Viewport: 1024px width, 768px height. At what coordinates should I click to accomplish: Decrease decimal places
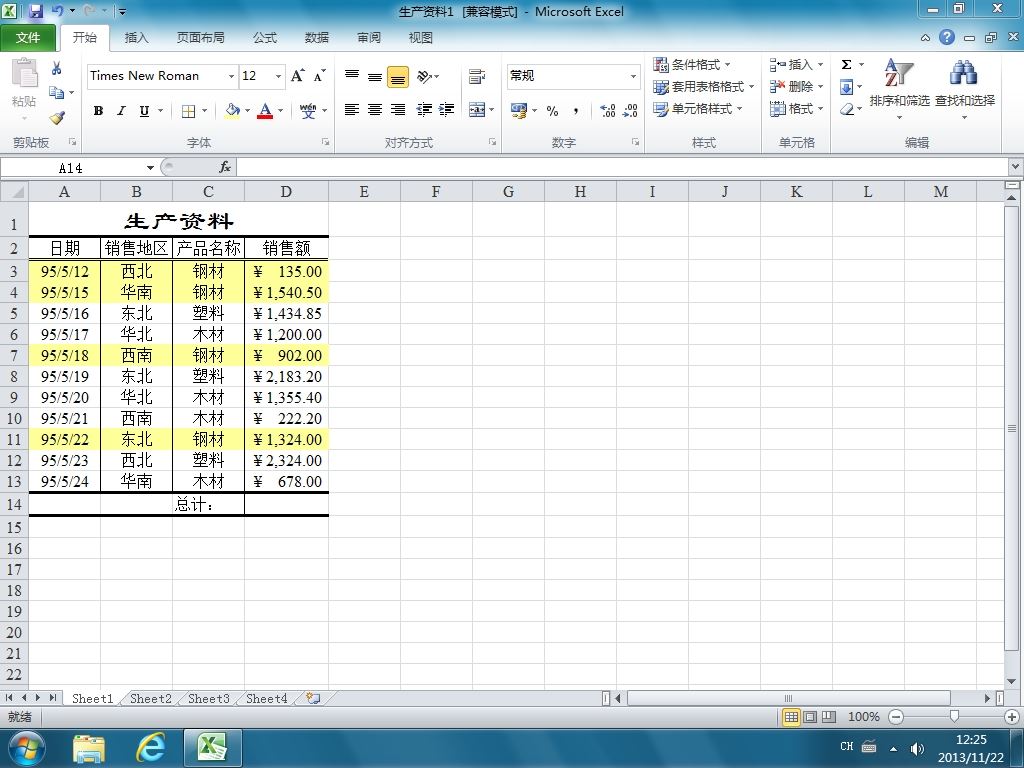tap(630, 110)
